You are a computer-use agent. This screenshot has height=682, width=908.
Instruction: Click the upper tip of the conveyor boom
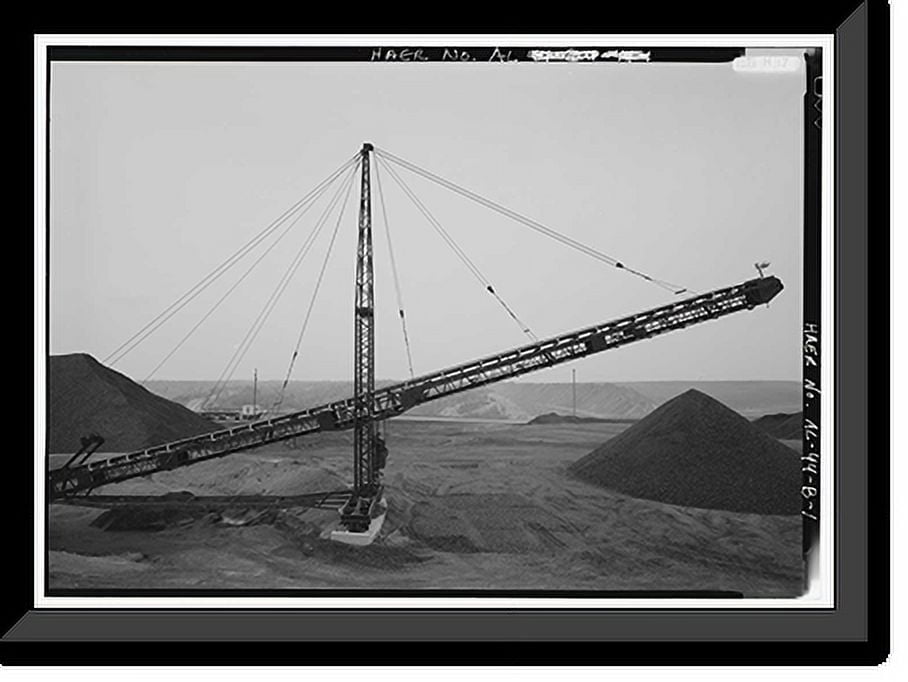point(768,289)
